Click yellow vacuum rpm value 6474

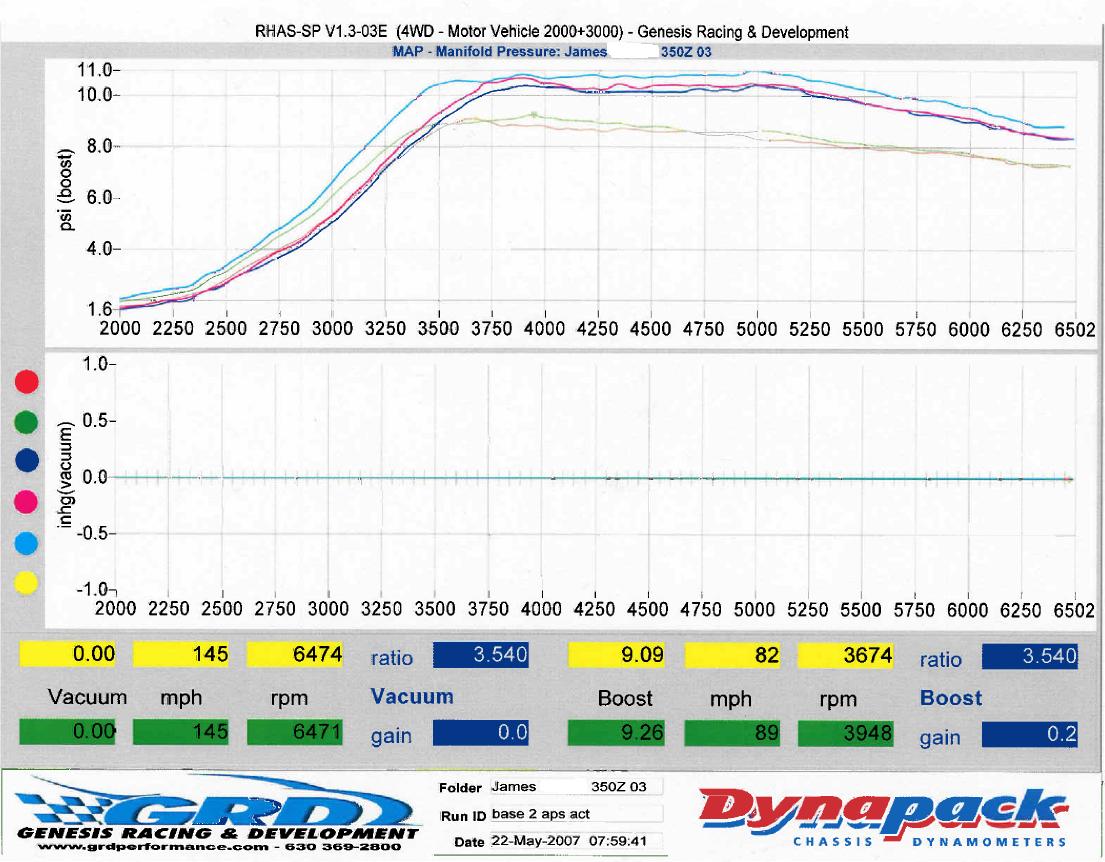295,654
